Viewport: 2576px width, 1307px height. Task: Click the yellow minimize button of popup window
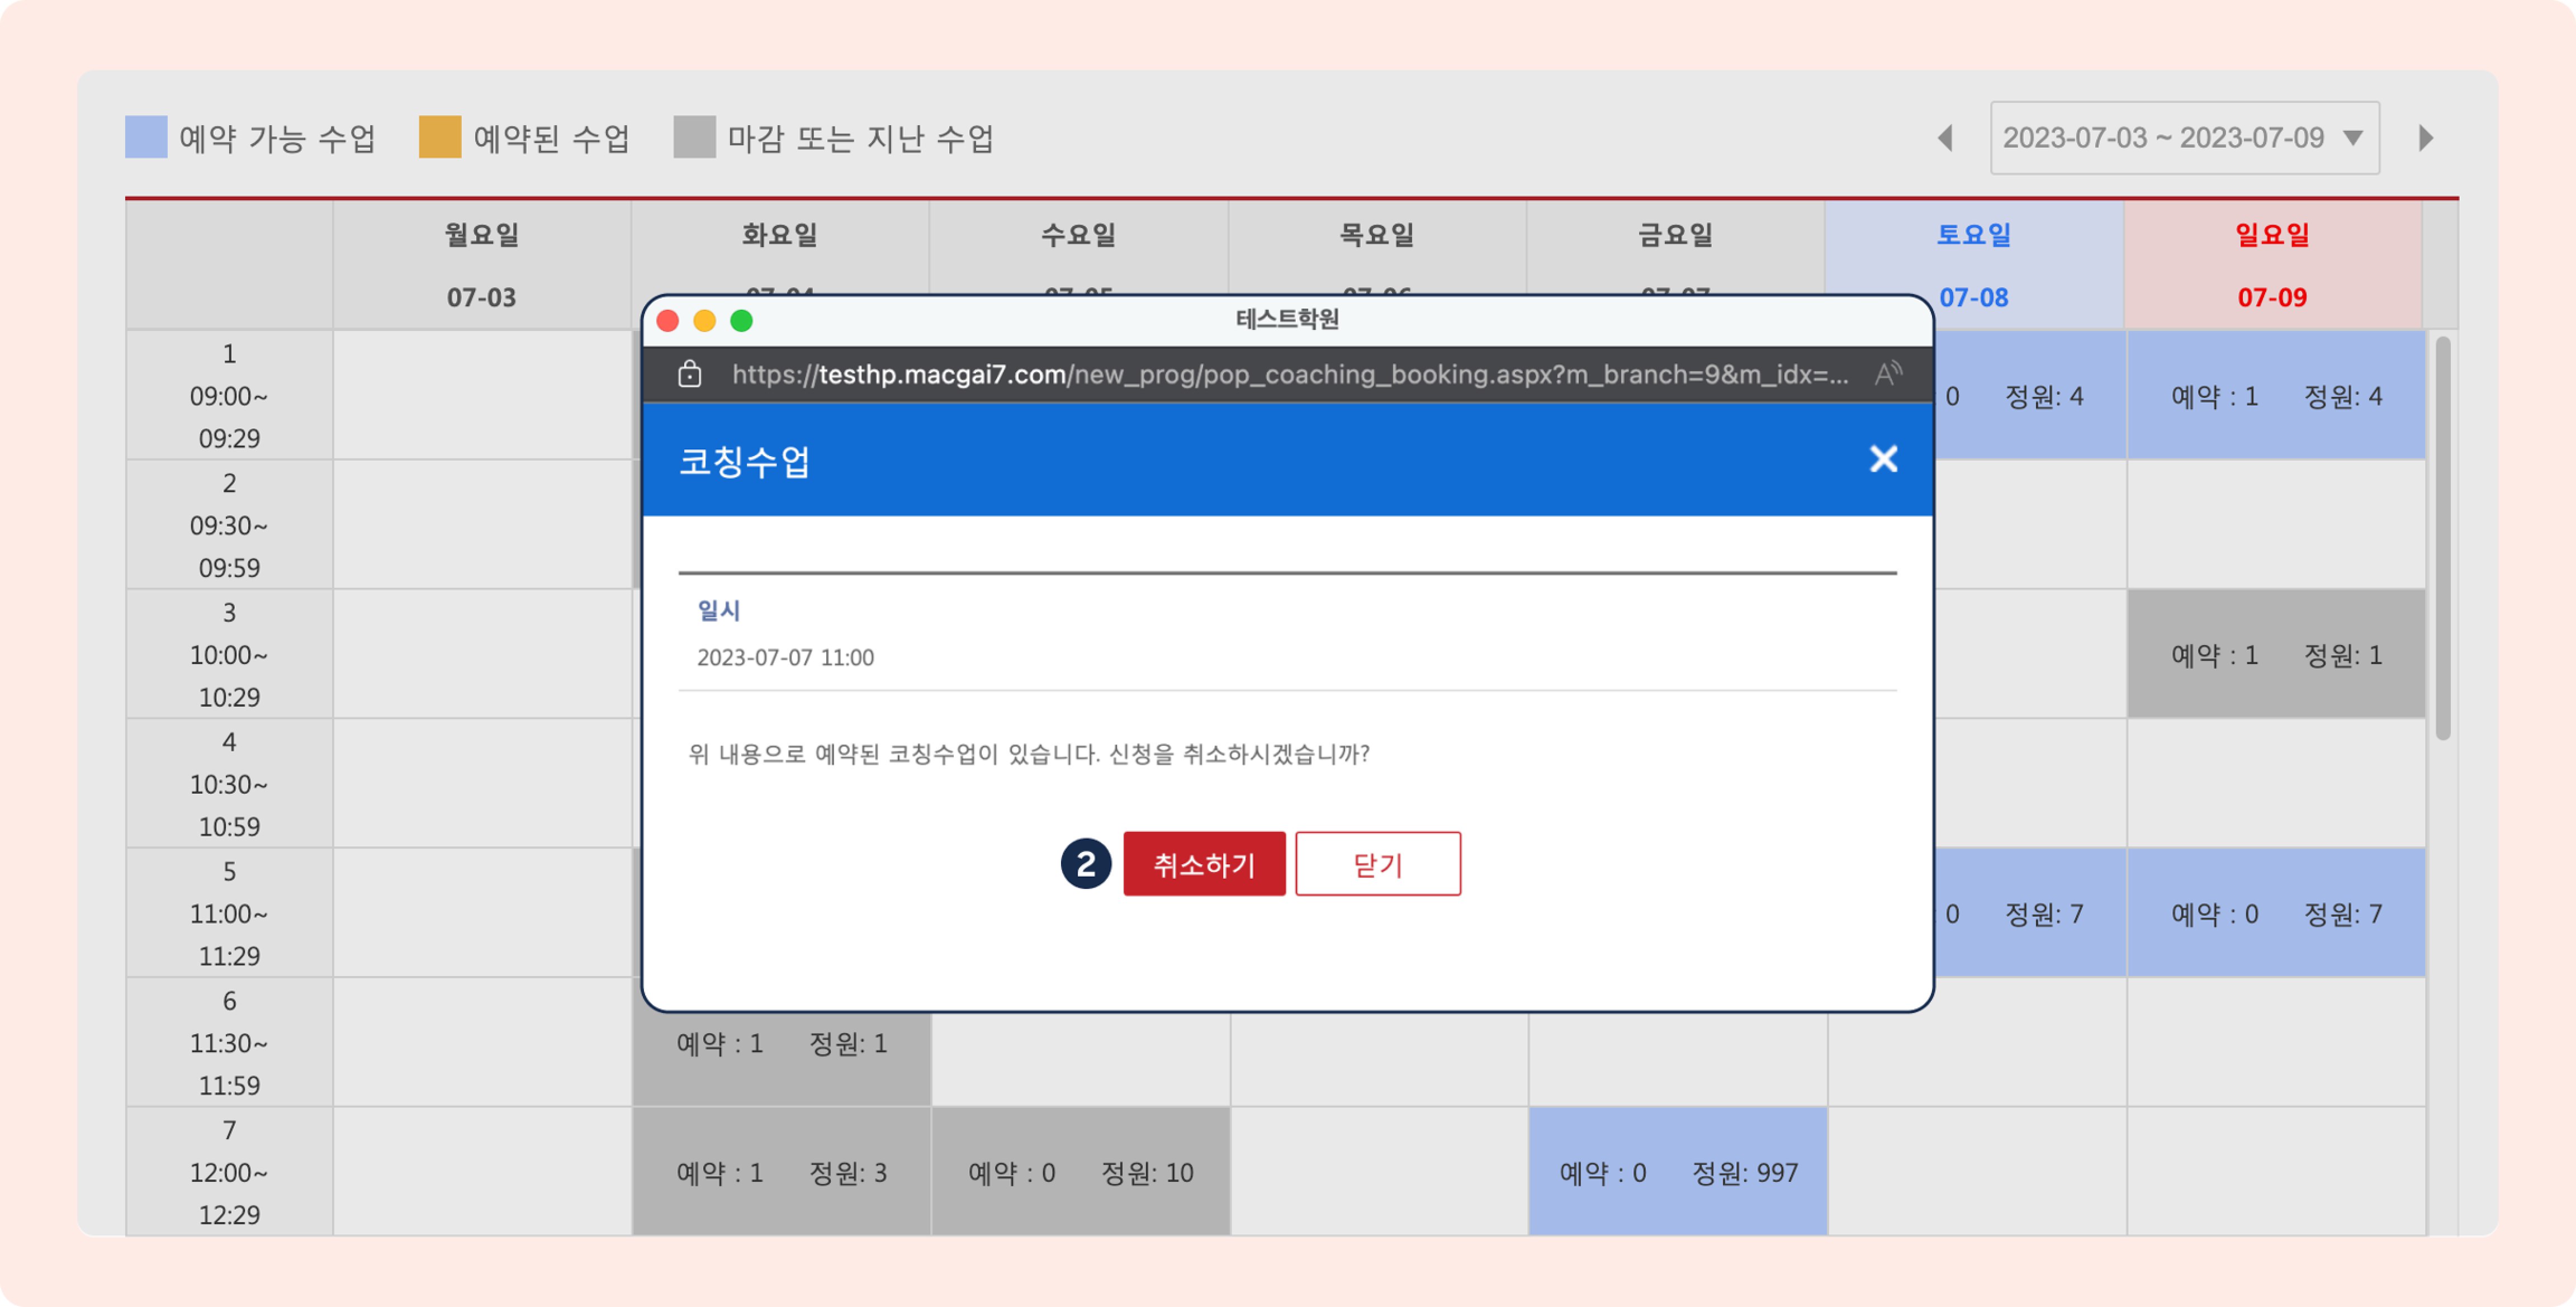point(704,321)
